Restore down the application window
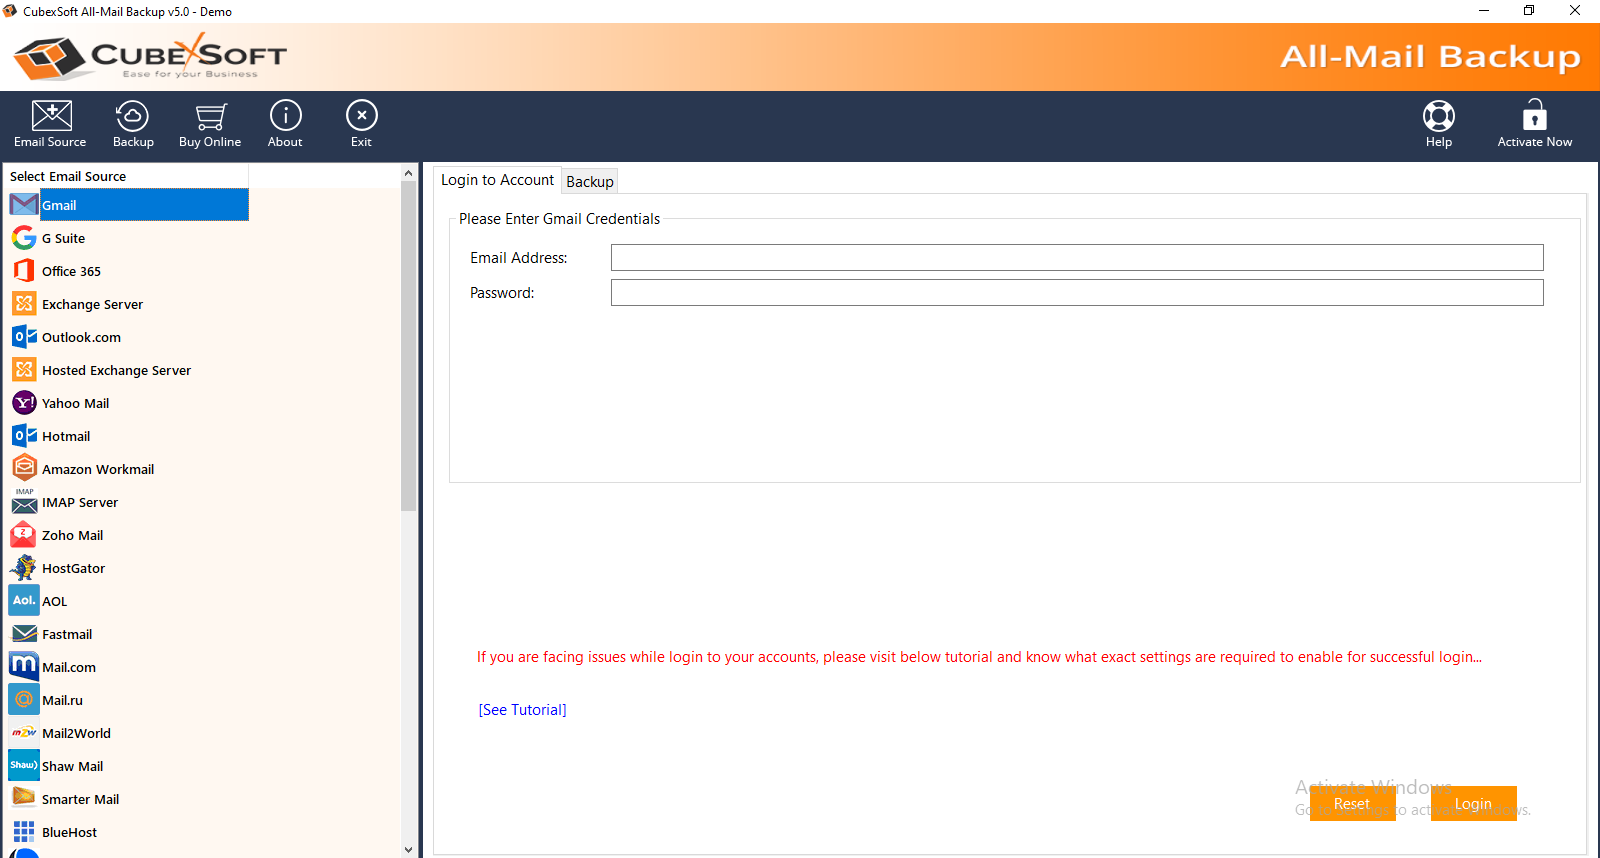The image size is (1600, 858). pyautogui.click(x=1529, y=11)
